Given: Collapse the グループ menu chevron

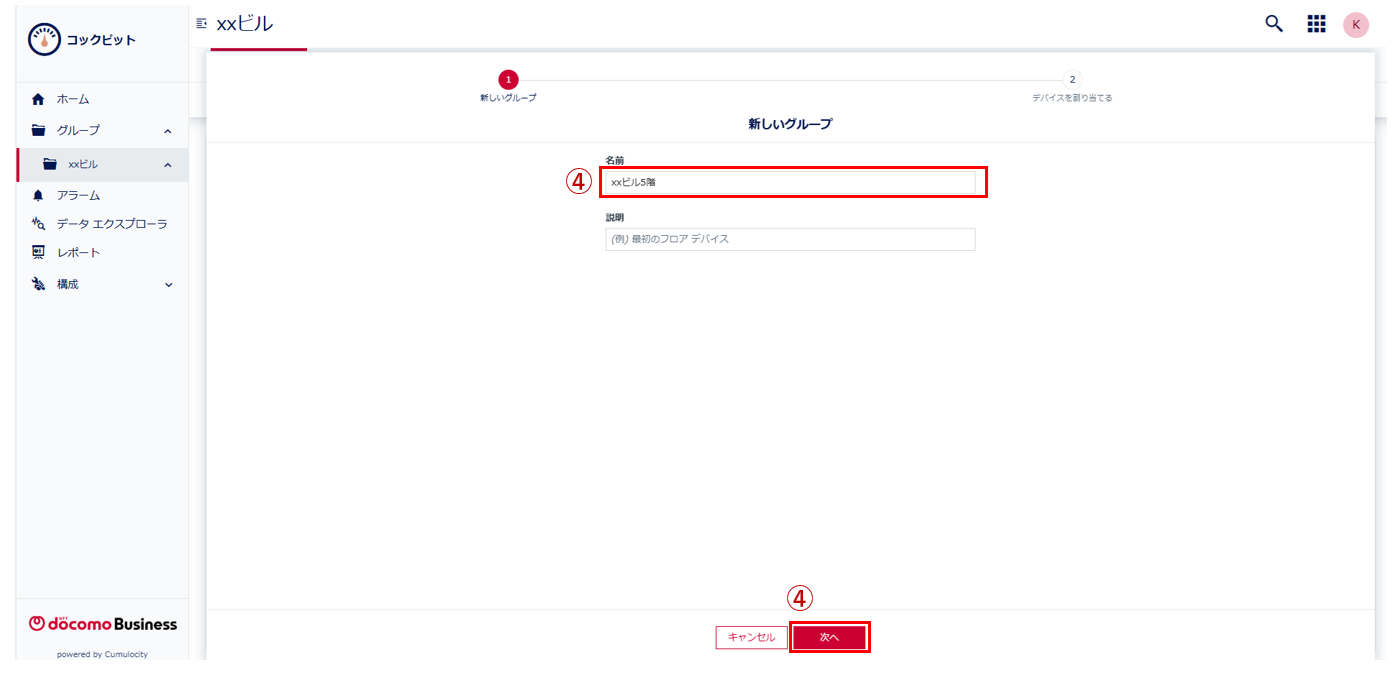Looking at the screenshot, I should [x=168, y=131].
